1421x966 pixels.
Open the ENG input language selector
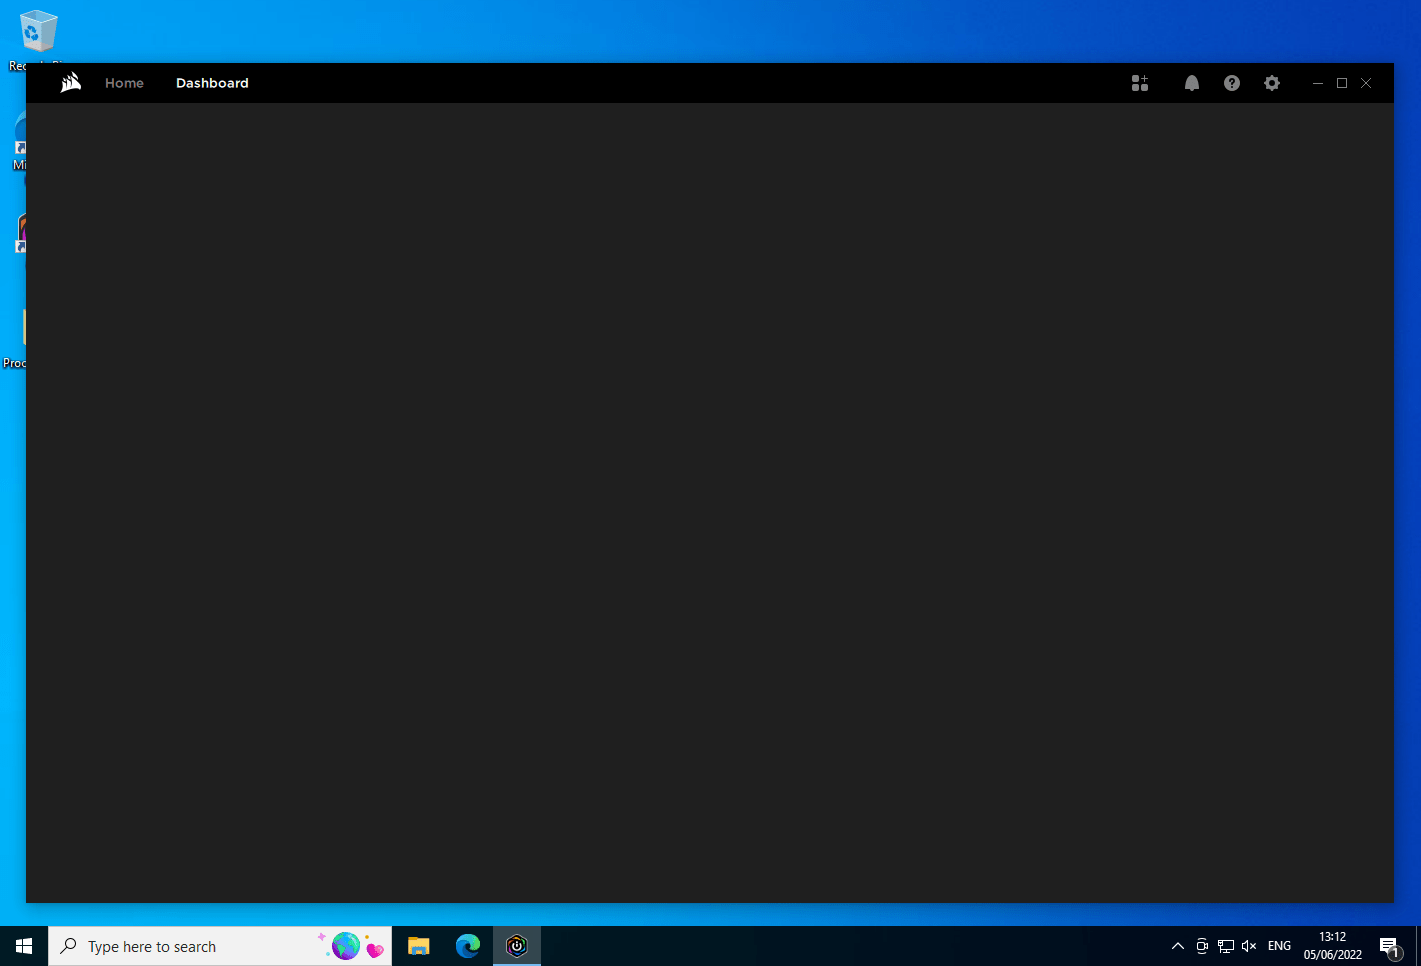click(x=1279, y=946)
